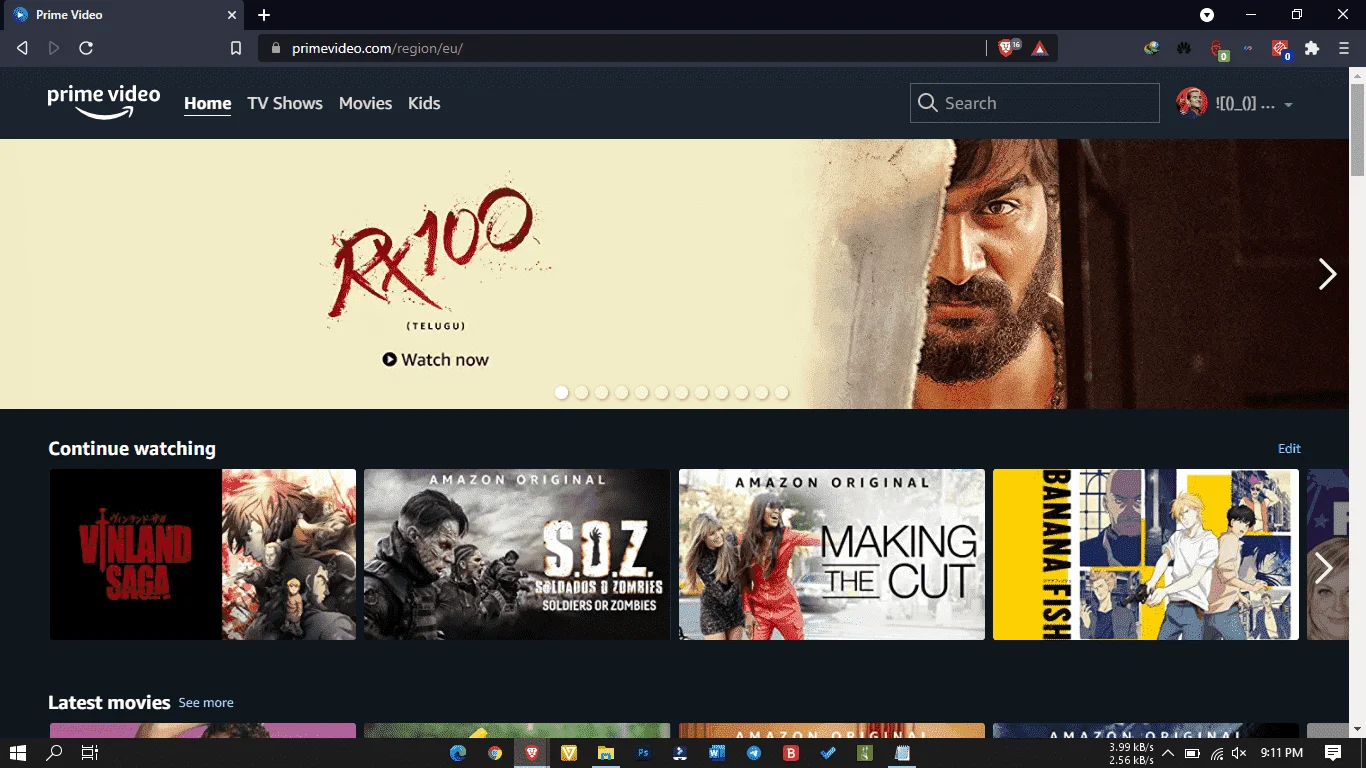Open Notepad from the taskbar
The height and width of the screenshot is (768, 1366).
point(902,753)
